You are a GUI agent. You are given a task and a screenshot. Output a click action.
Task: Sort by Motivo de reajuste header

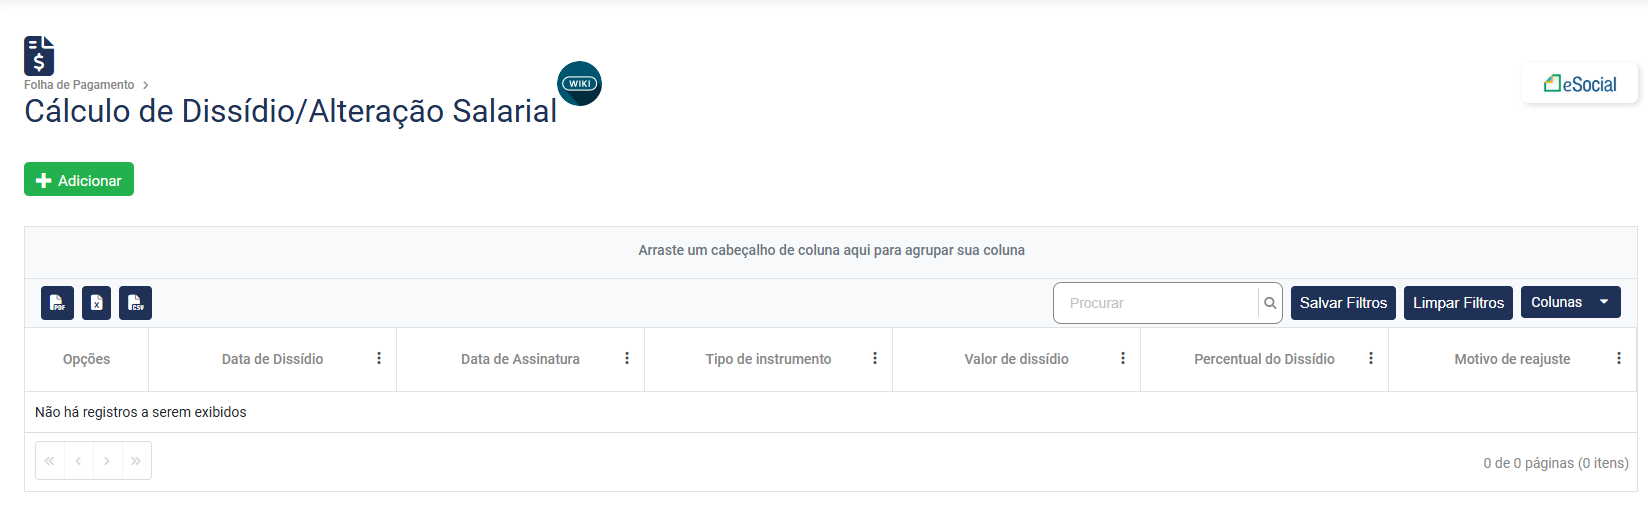click(x=1512, y=359)
